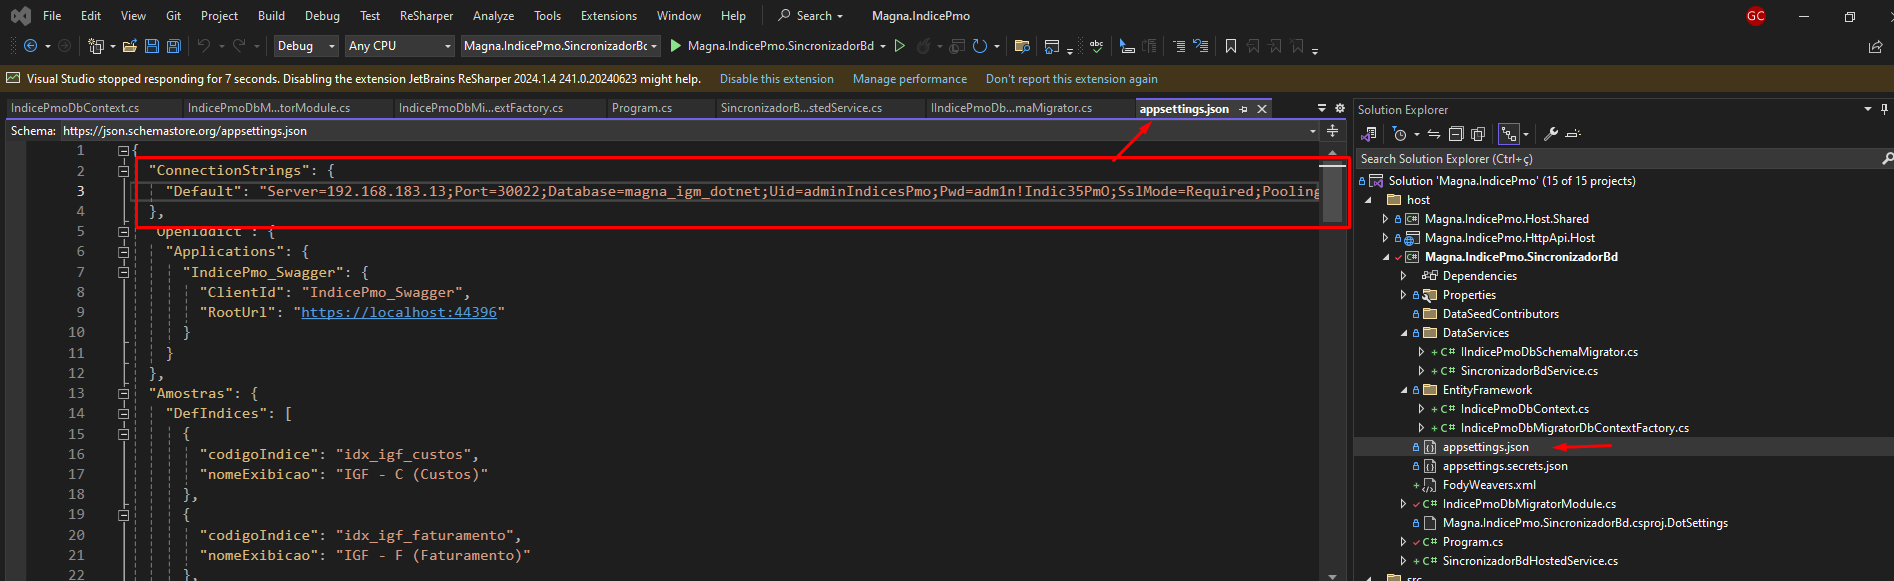Screen dimensions: 1894x581
Task: Select IndicePmoDbMigratorModule.cs in Solution Explorer
Action: tap(1529, 504)
